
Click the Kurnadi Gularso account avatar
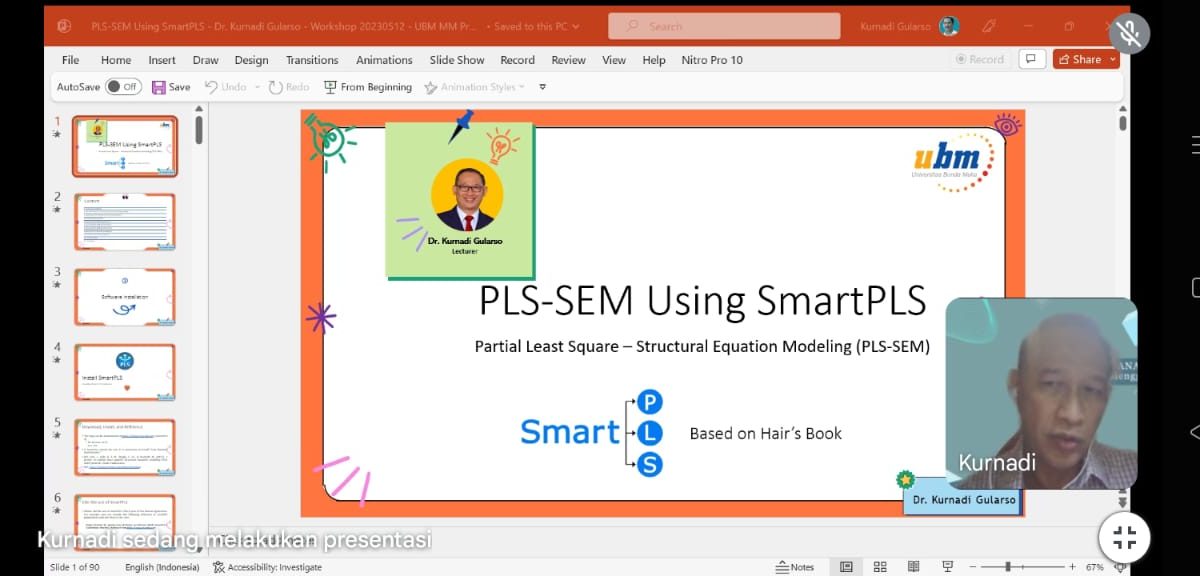pos(949,26)
